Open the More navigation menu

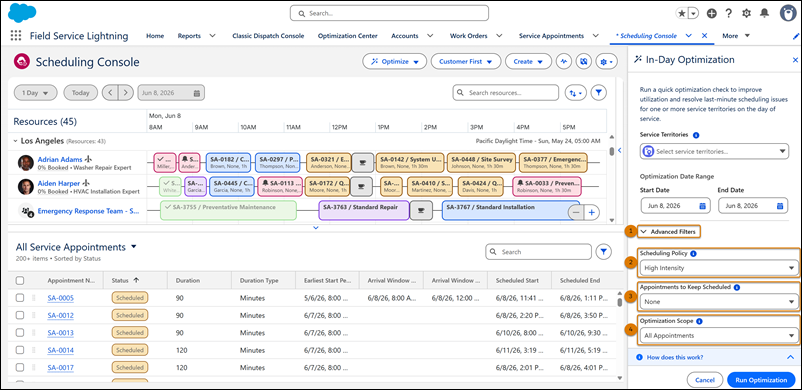736,36
